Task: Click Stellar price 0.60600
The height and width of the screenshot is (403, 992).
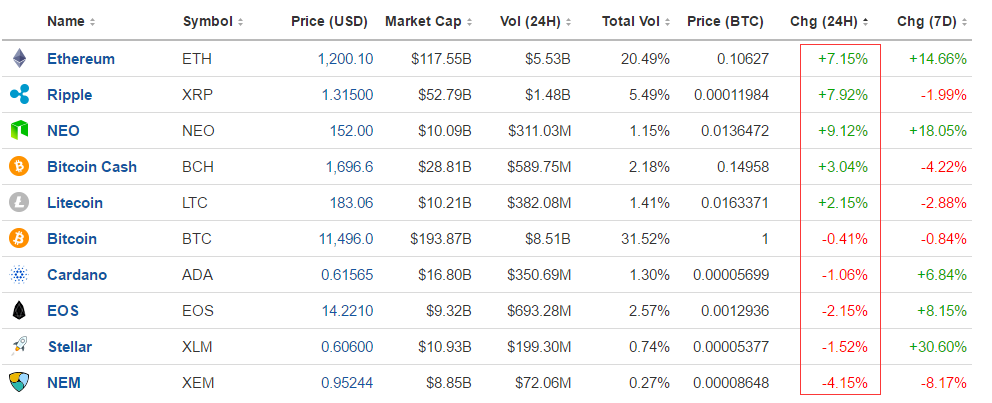Action: click(x=347, y=347)
